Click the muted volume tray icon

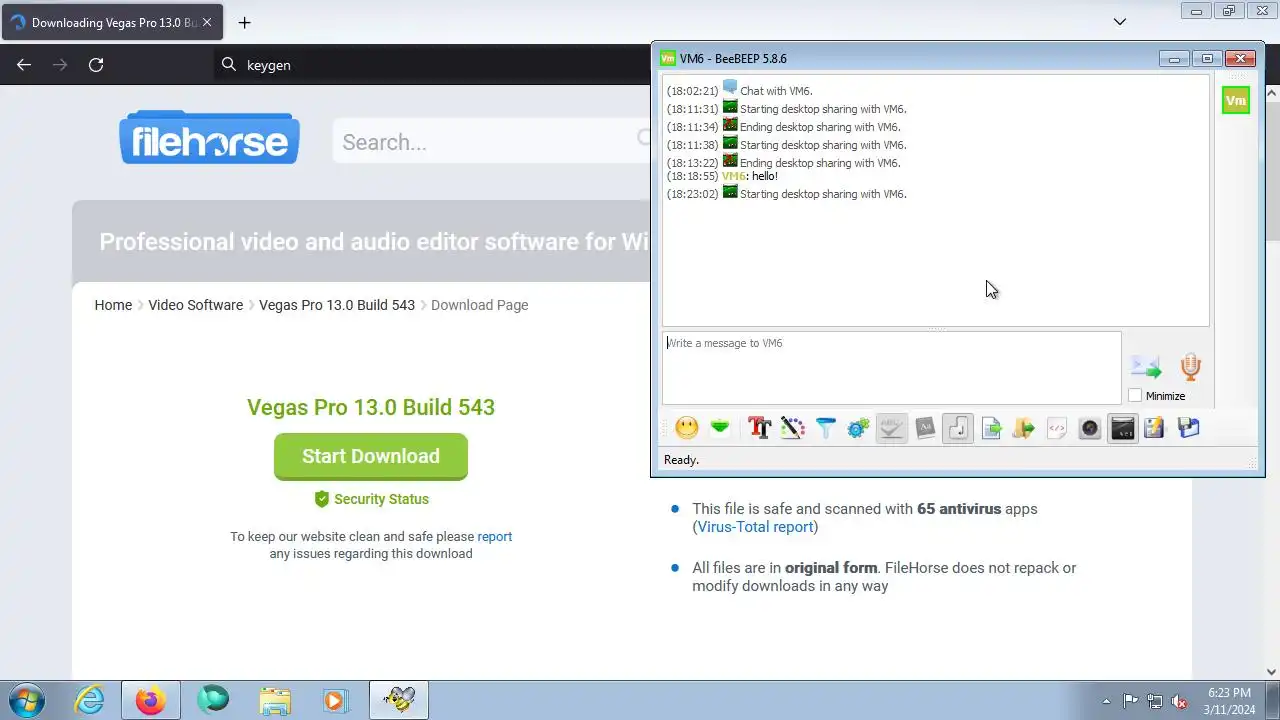click(1179, 701)
